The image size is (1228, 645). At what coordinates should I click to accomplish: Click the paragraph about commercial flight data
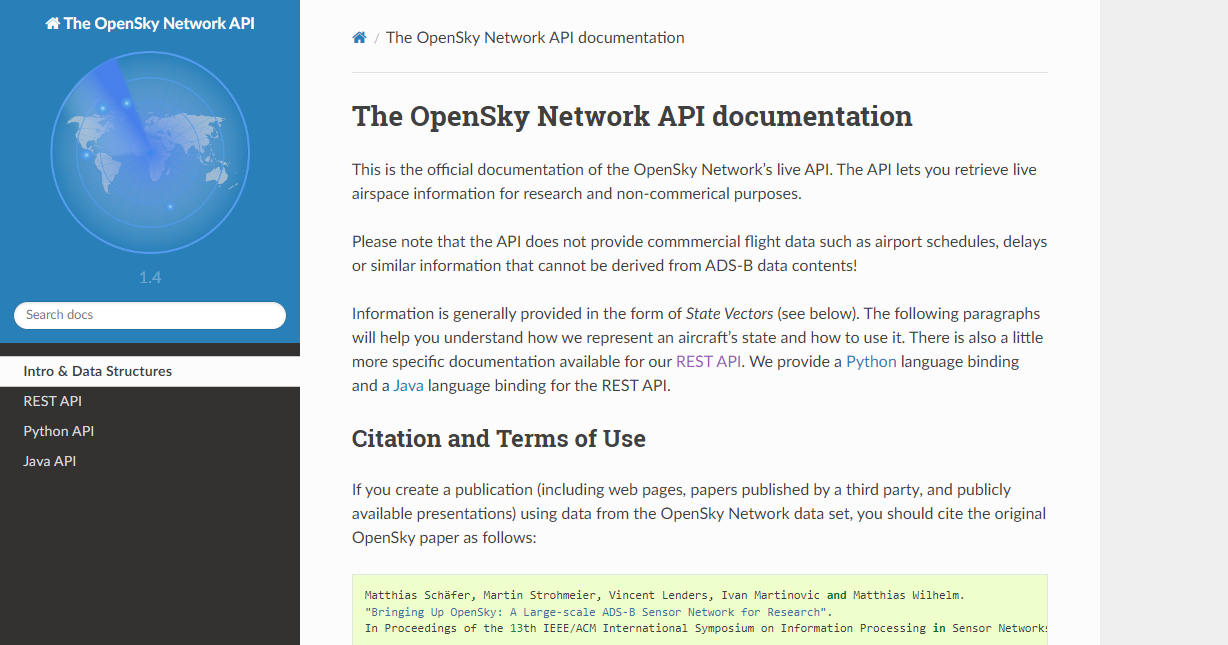click(699, 254)
